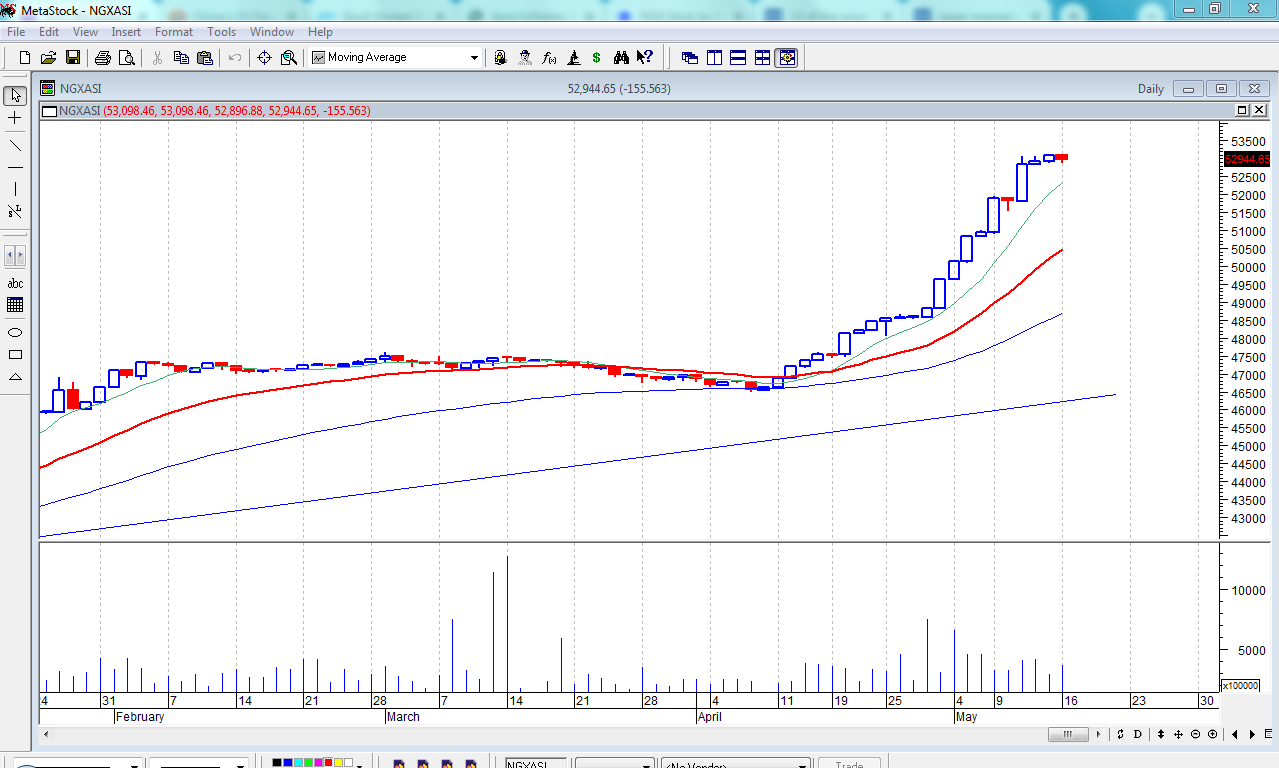Select the grid table drawing tool
Viewport: 1279px width, 768px height.
pos(15,305)
